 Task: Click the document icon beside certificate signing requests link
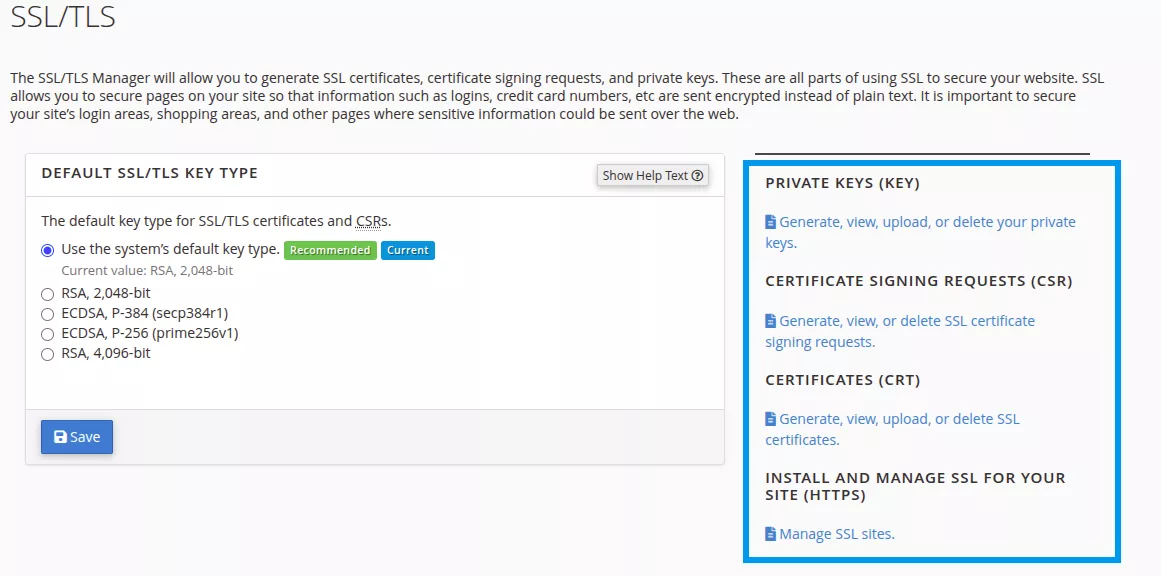[771, 321]
